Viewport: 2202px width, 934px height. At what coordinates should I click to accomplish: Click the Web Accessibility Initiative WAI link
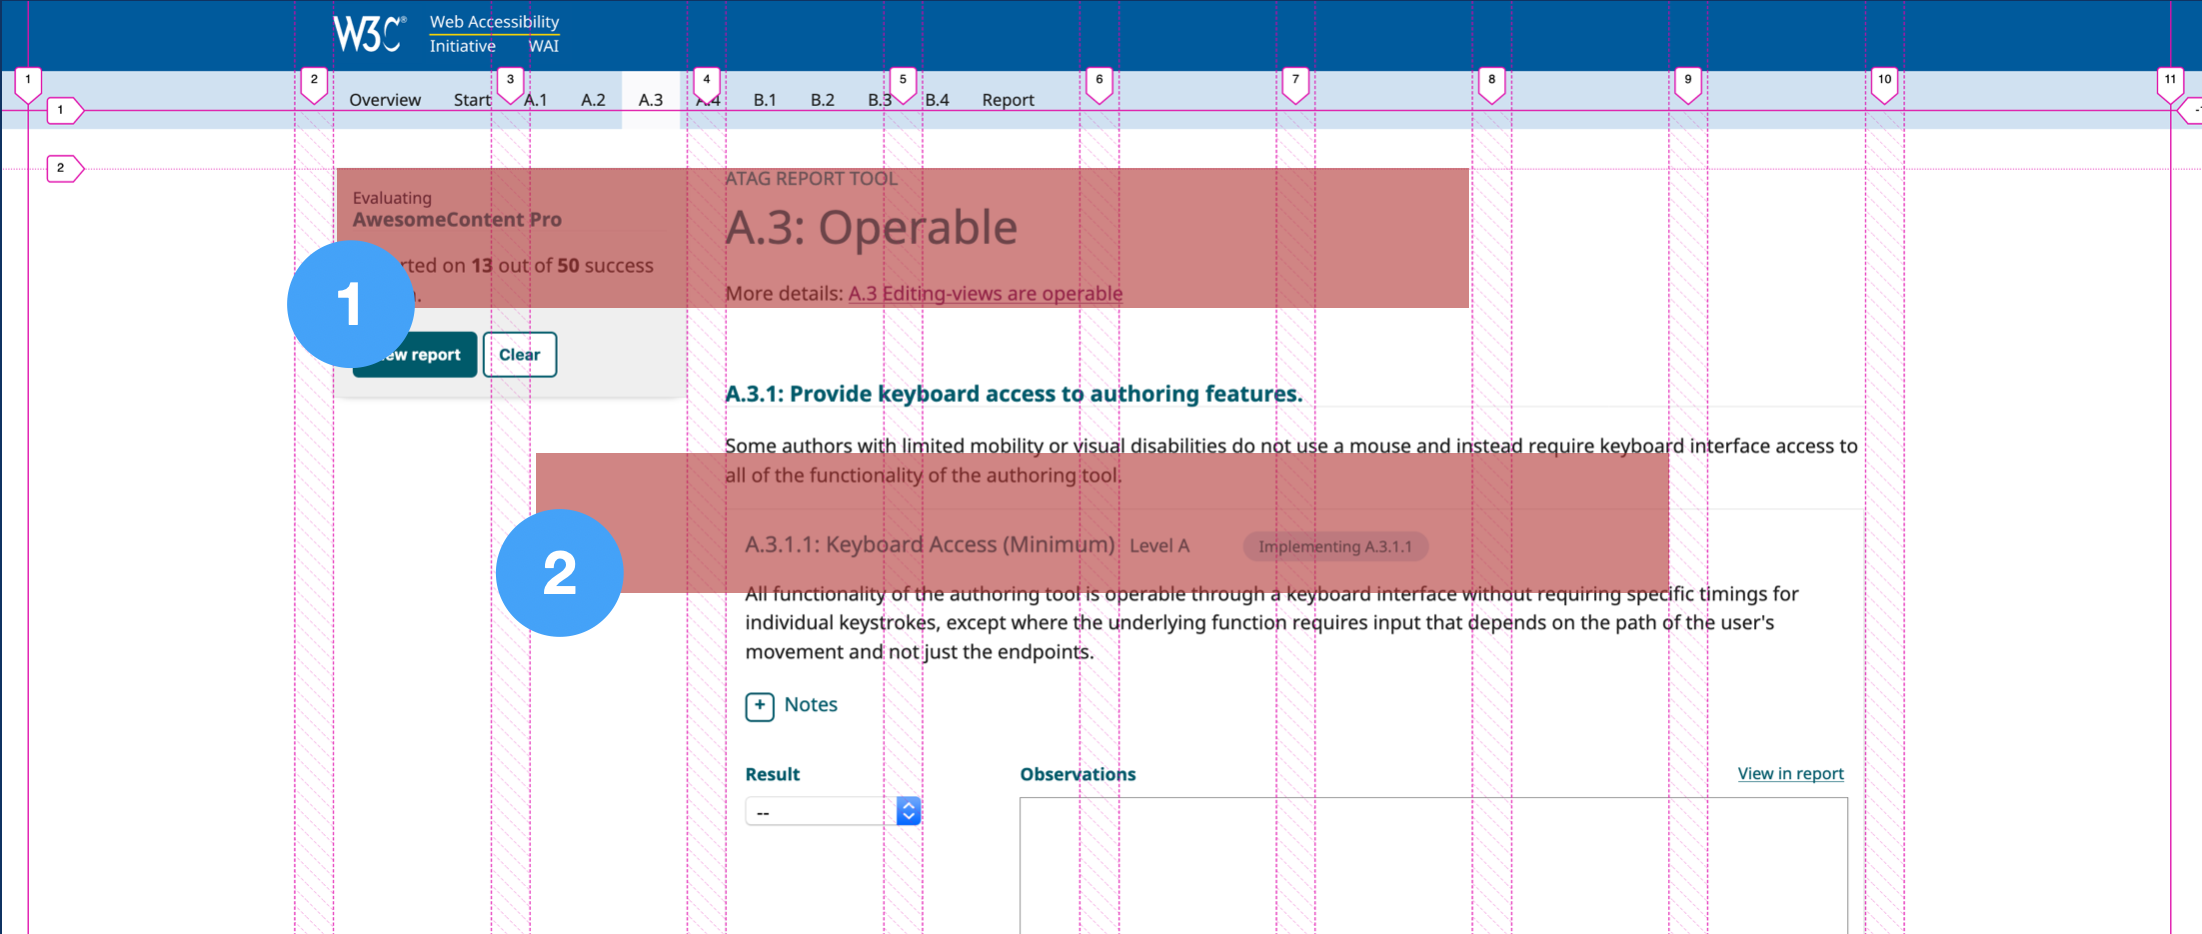pyautogui.click(x=494, y=33)
